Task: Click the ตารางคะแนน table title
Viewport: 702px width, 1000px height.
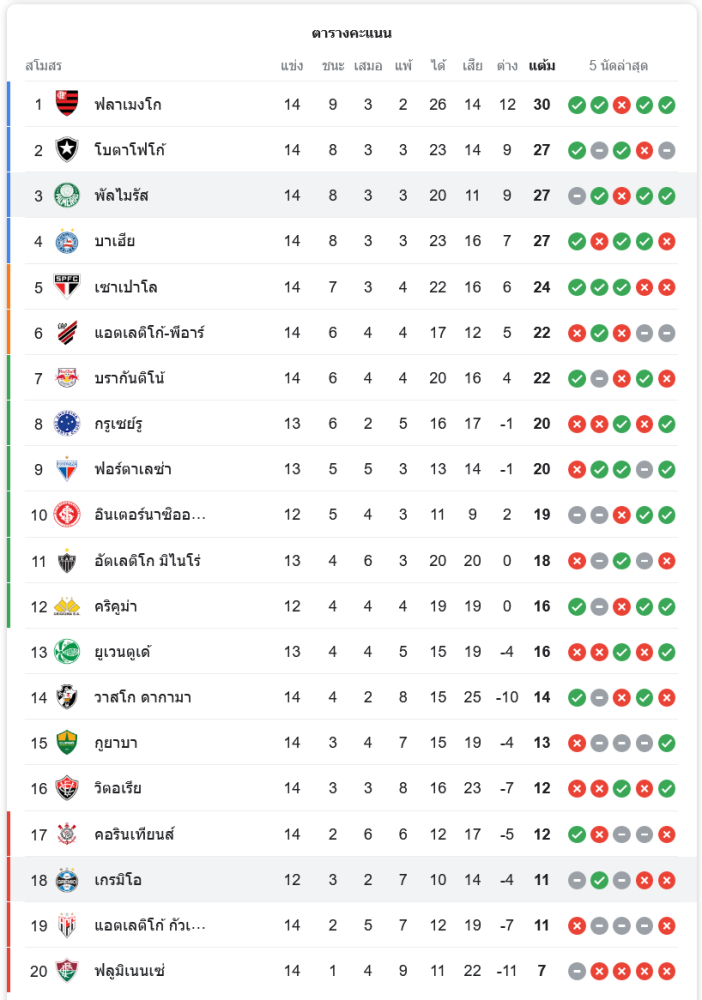Action: 351,33
